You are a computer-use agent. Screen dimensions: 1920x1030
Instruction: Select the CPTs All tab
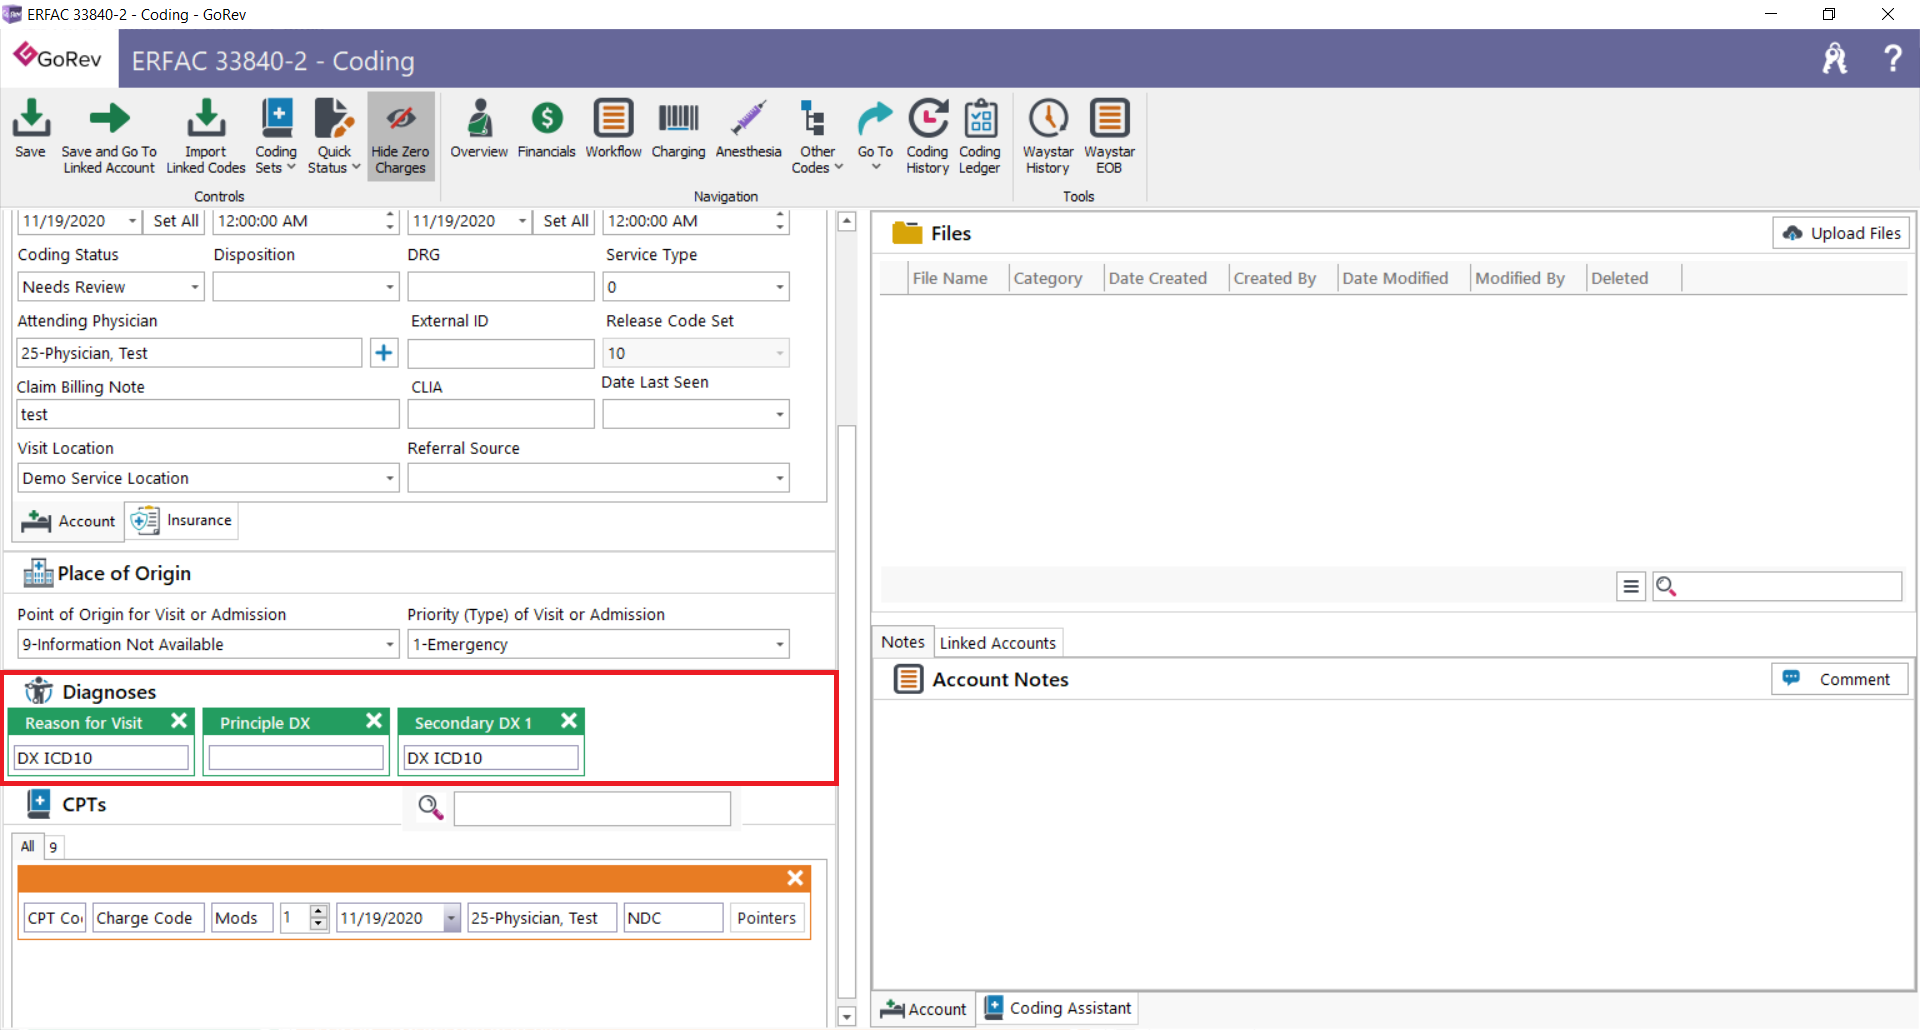tap(28, 846)
